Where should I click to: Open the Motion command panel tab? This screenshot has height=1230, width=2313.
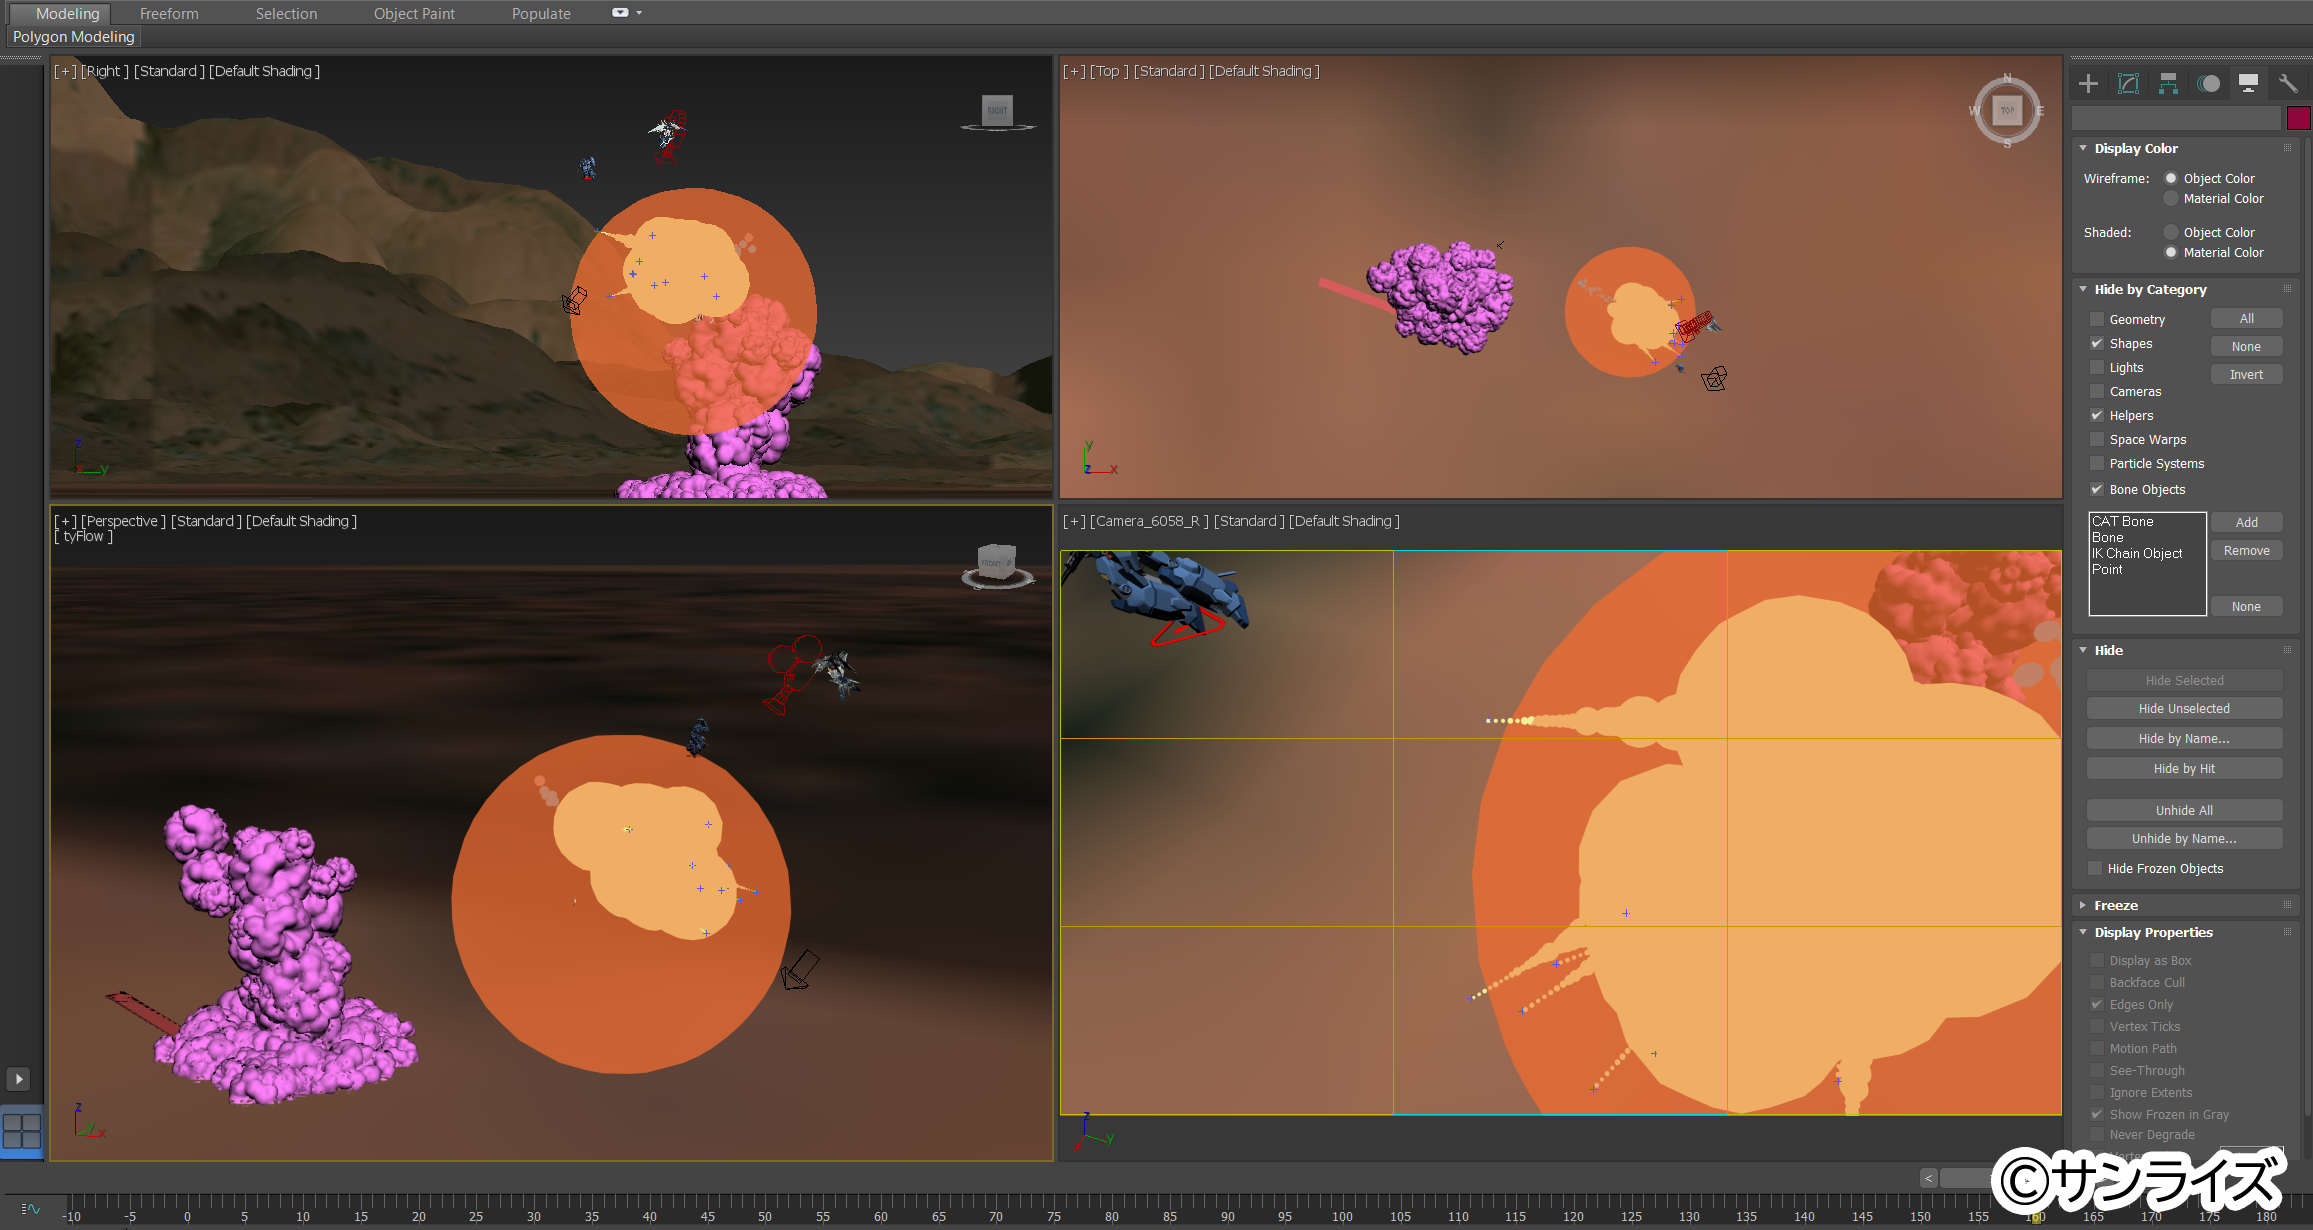[x=2208, y=84]
